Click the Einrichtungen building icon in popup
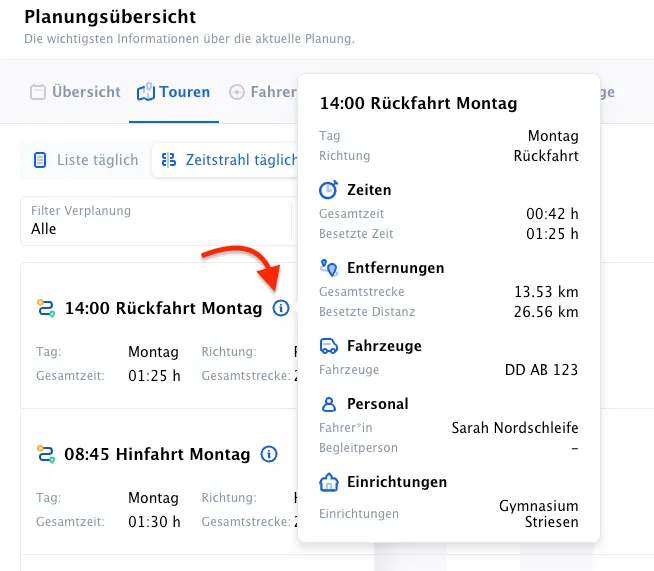The width and height of the screenshot is (654, 571). click(x=329, y=482)
